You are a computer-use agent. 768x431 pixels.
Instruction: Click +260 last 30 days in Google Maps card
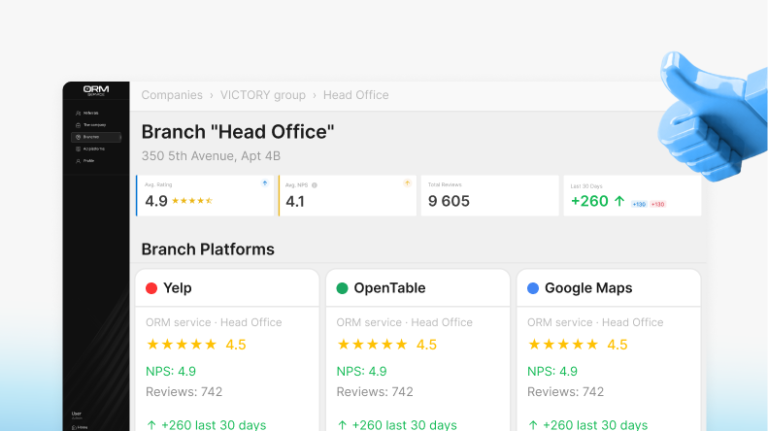pyautogui.click(x=588, y=425)
